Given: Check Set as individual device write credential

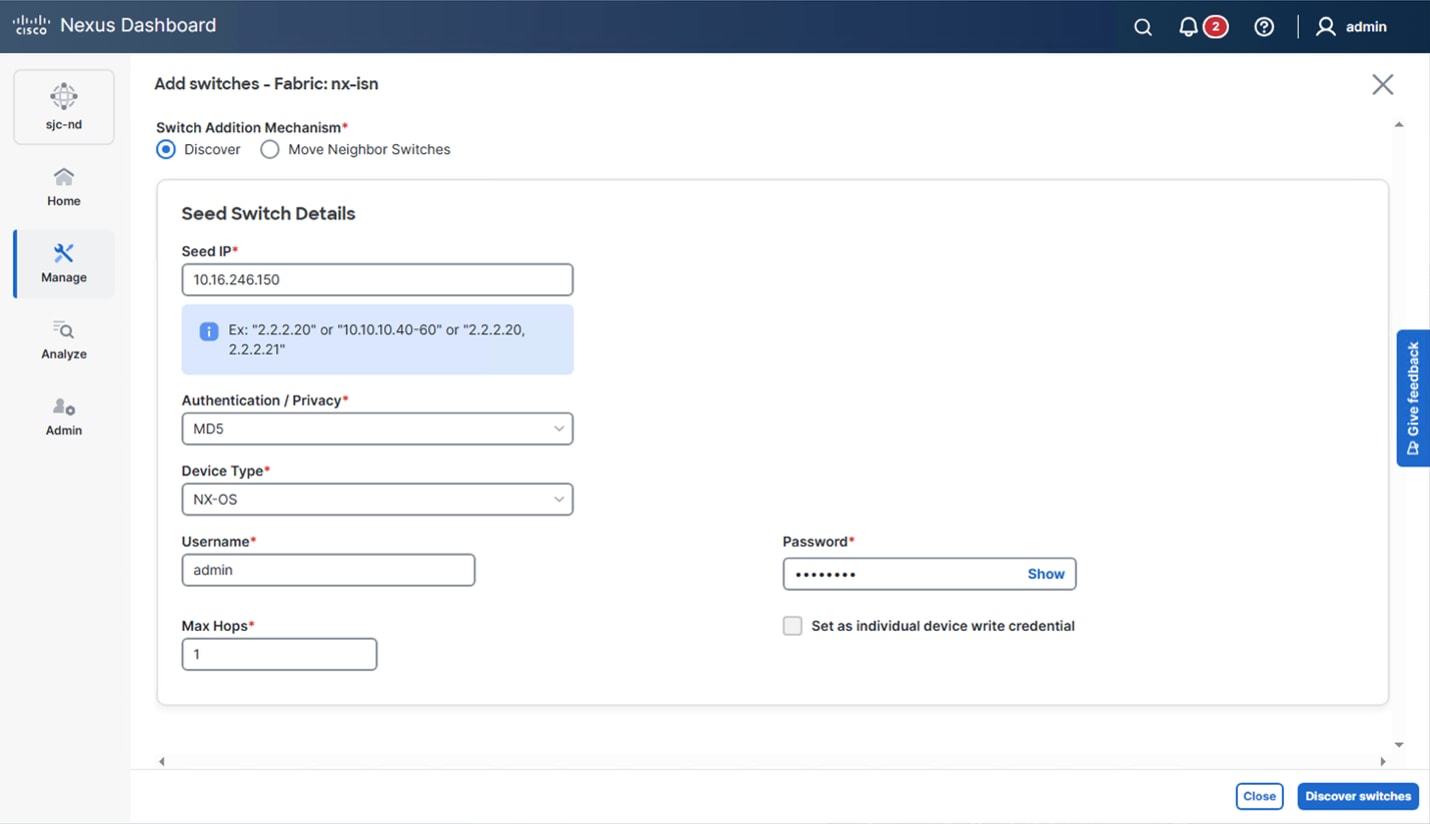Looking at the screenshot, I should 792,626.
